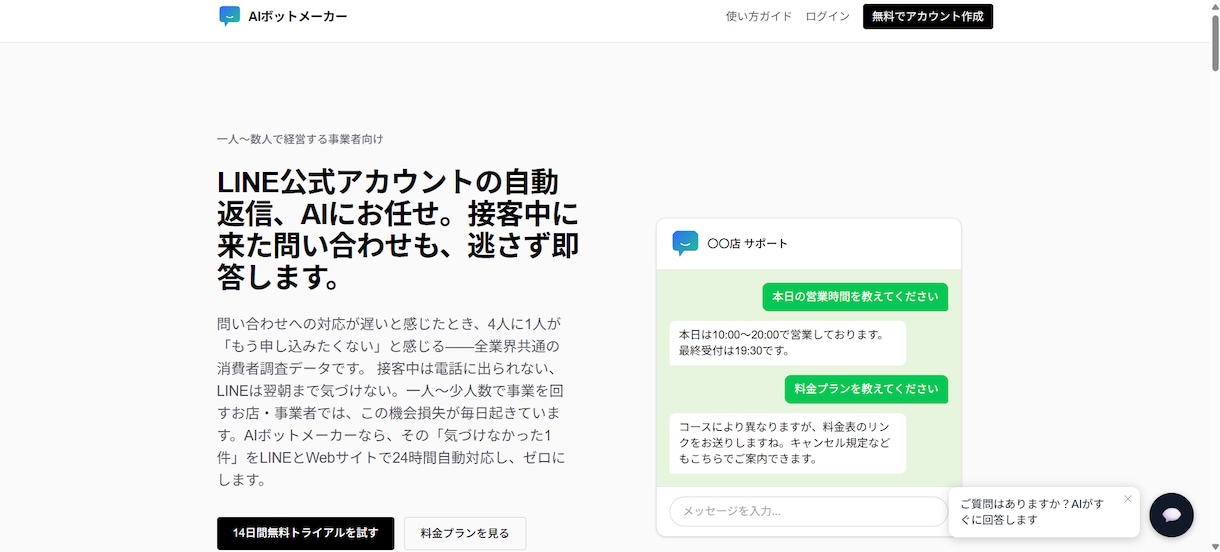Click the ご質問はありますか？ popup text

[1032, 512]
